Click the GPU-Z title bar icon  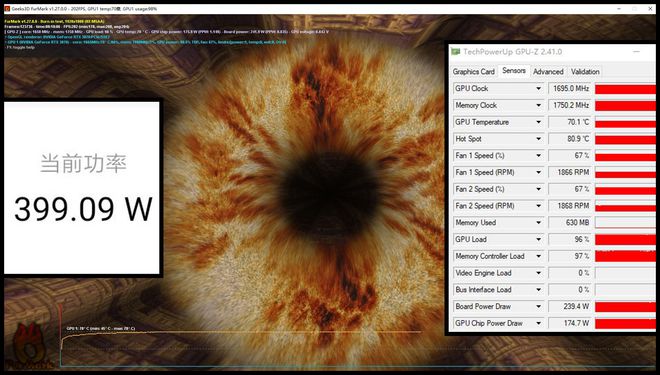[455, 52]
